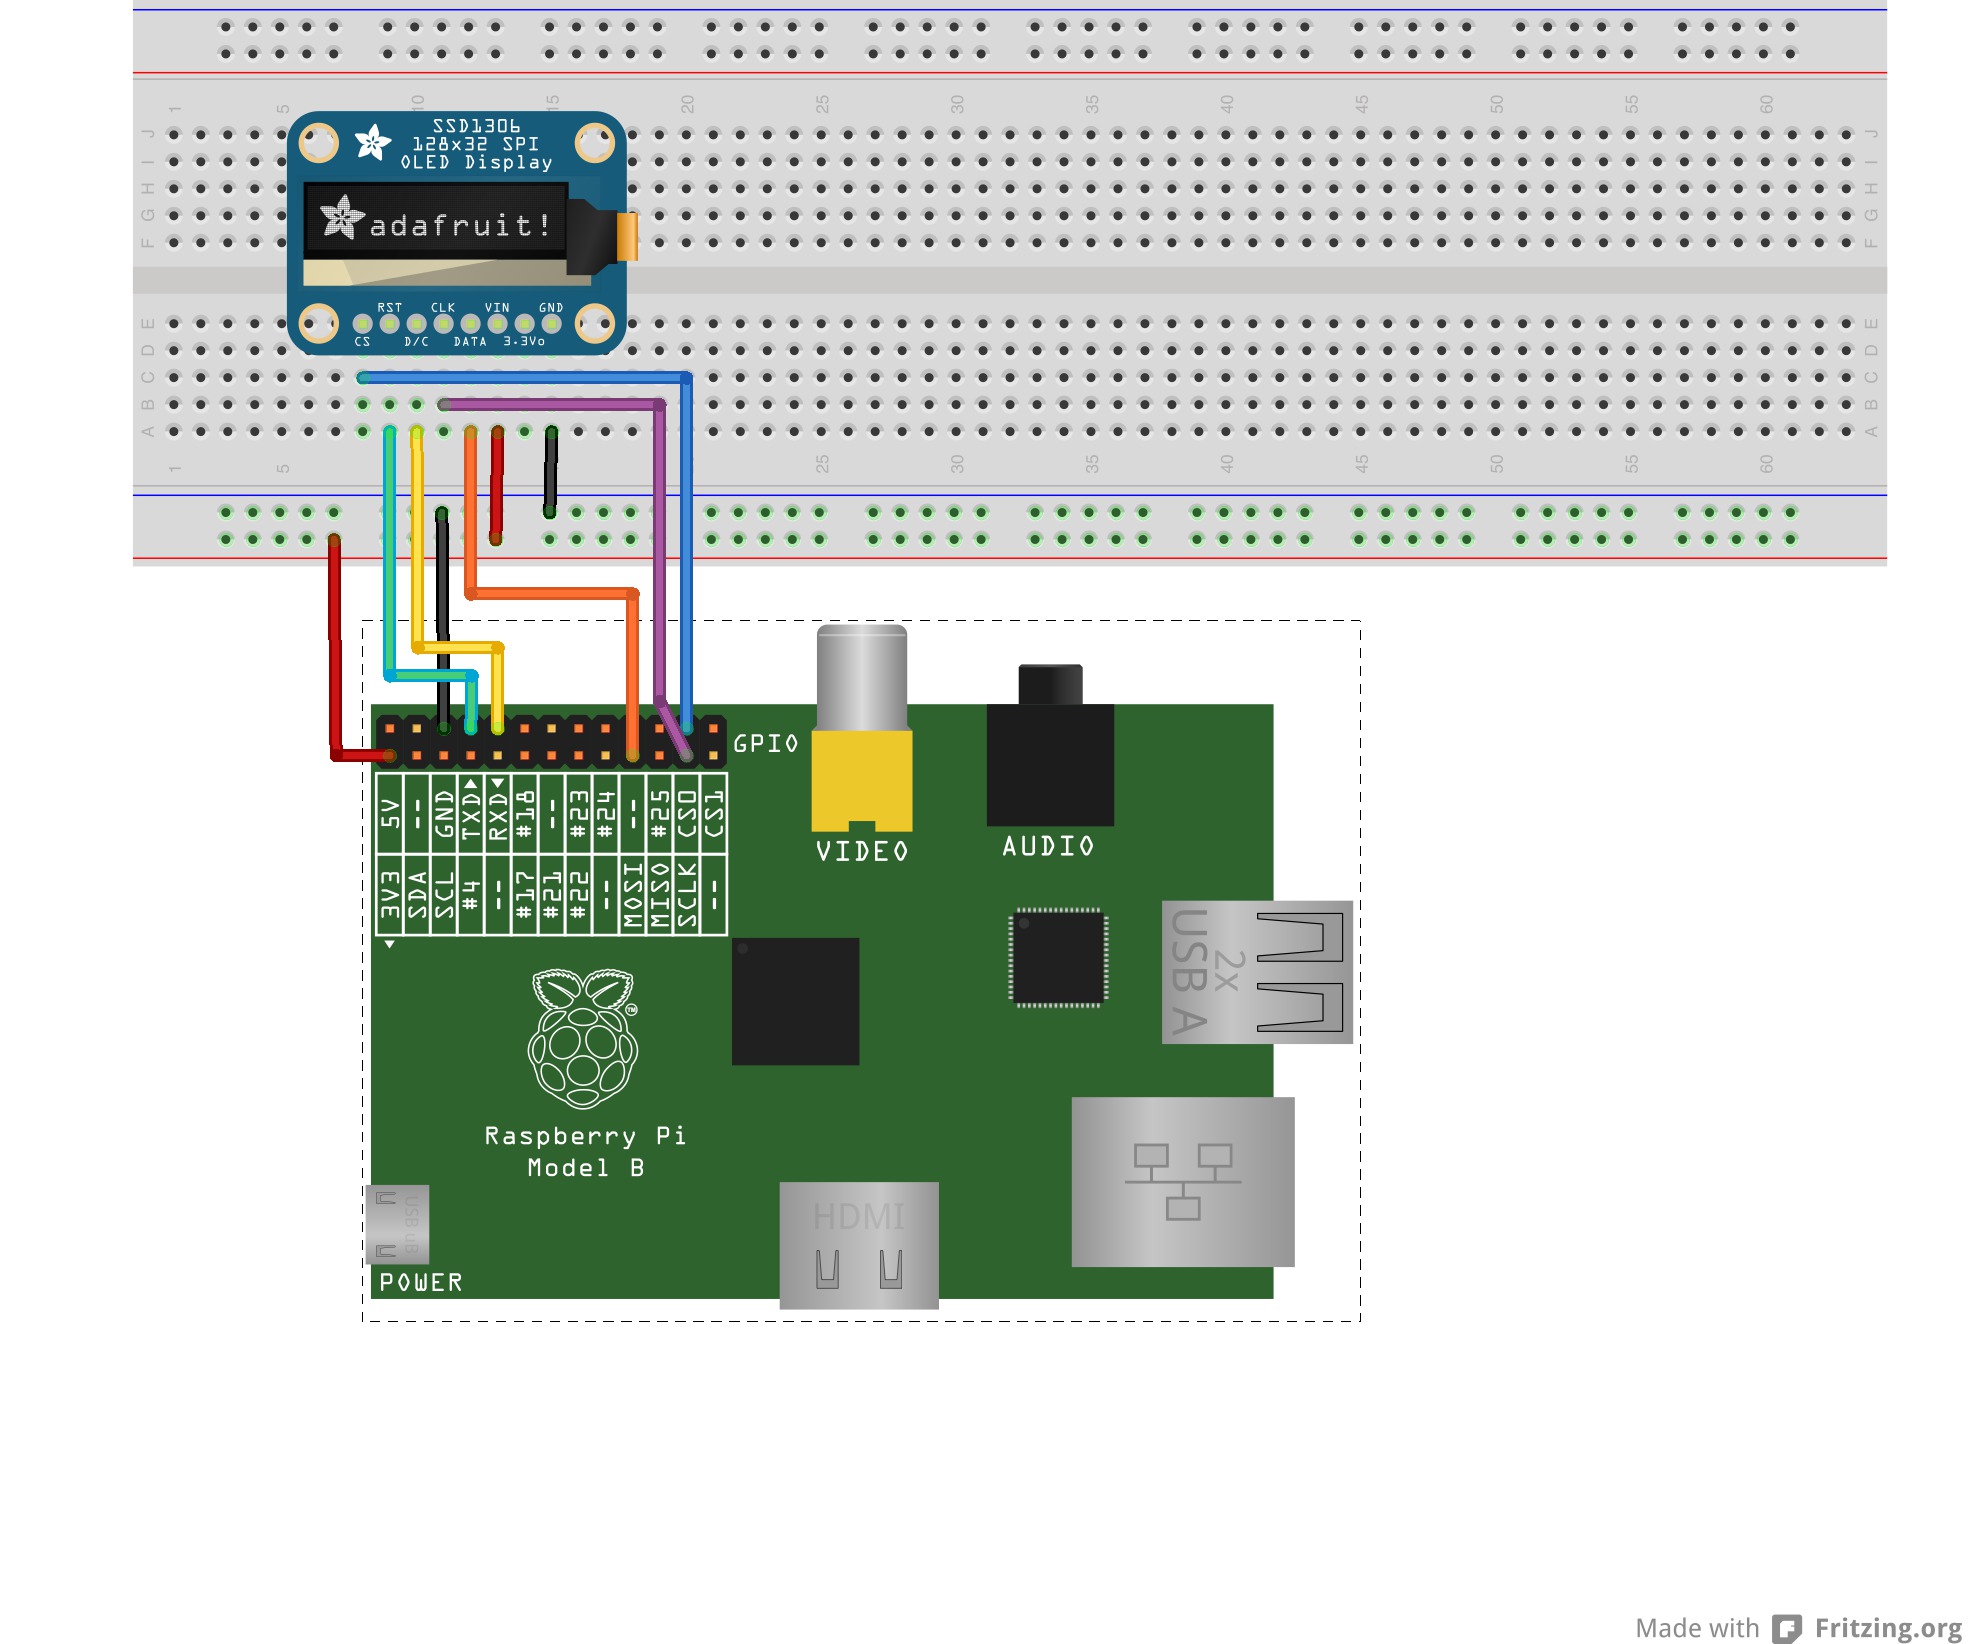1968x1644 pixels.
Task: Click the #22 cell in the GPIO table
Action: click(x=579, y=895)
